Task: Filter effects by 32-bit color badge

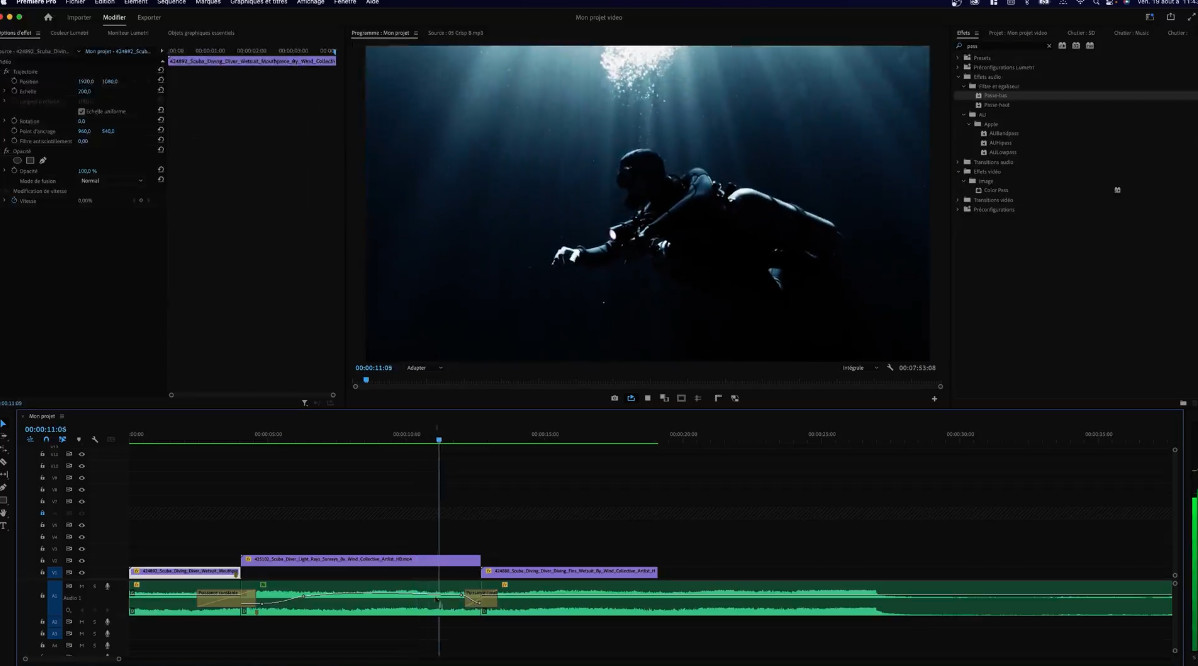Action: [1076, 46]
